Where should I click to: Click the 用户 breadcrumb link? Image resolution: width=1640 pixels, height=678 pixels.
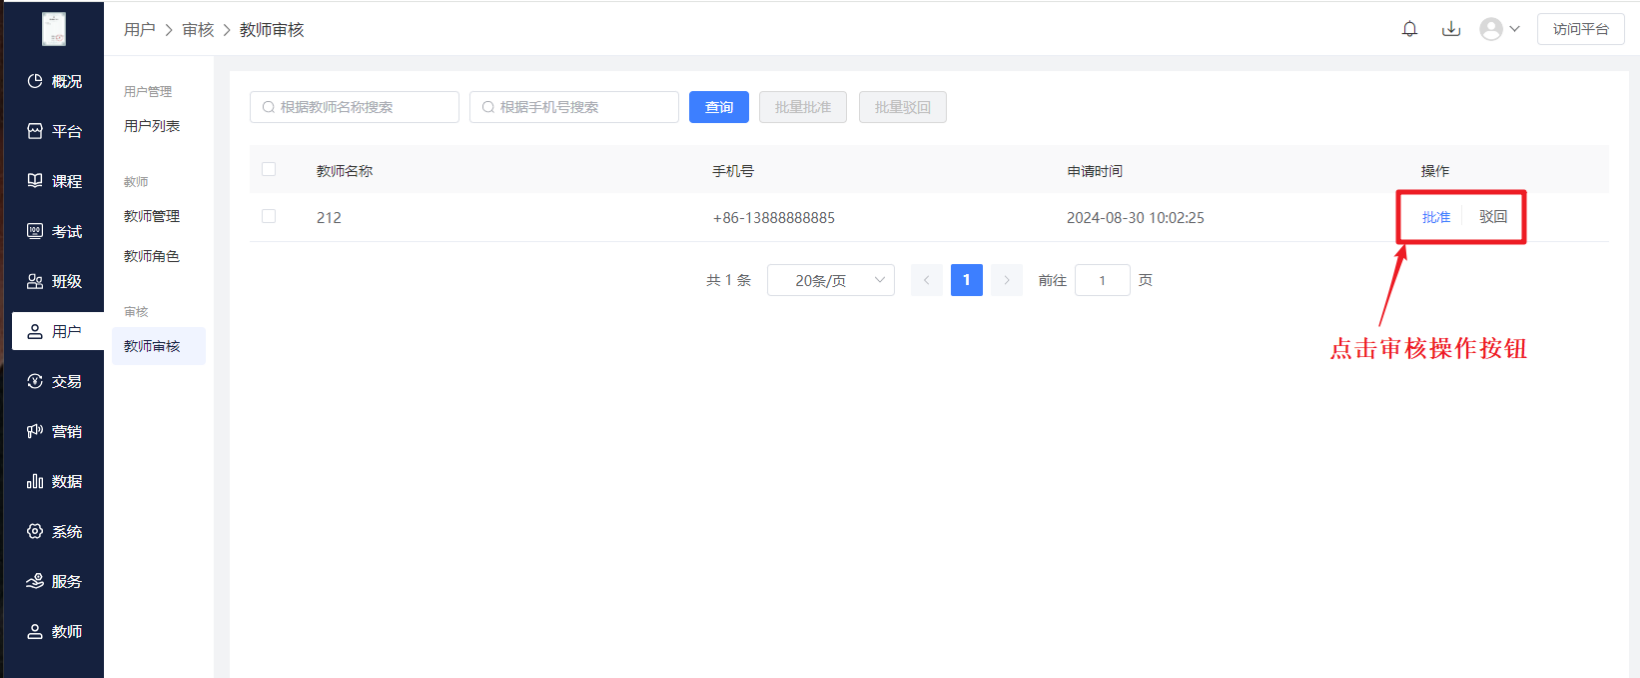pyautogui.click(x=140, y=30)
